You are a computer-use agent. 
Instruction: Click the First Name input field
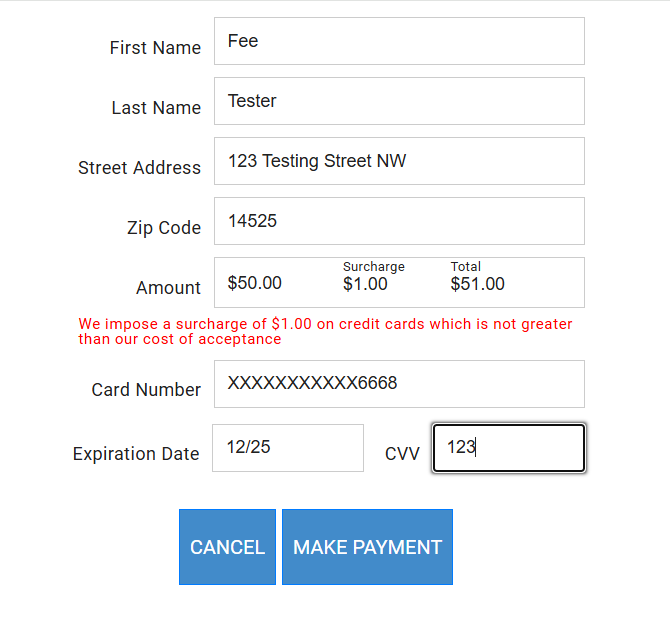(399, 41)
